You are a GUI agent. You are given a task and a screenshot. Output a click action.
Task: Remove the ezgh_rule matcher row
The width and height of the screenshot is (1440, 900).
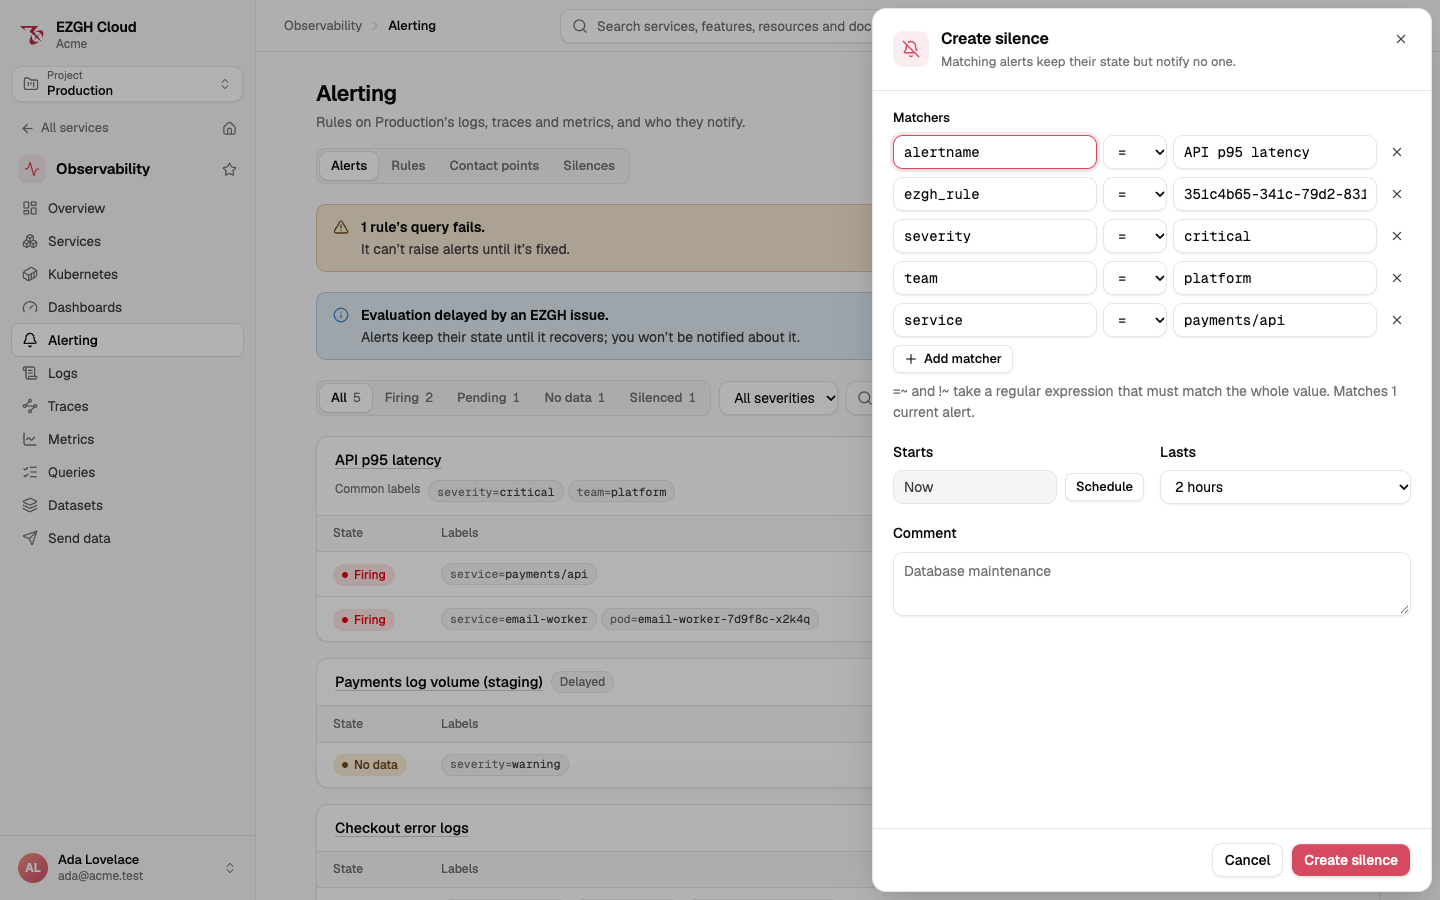tap(1397, 194)
